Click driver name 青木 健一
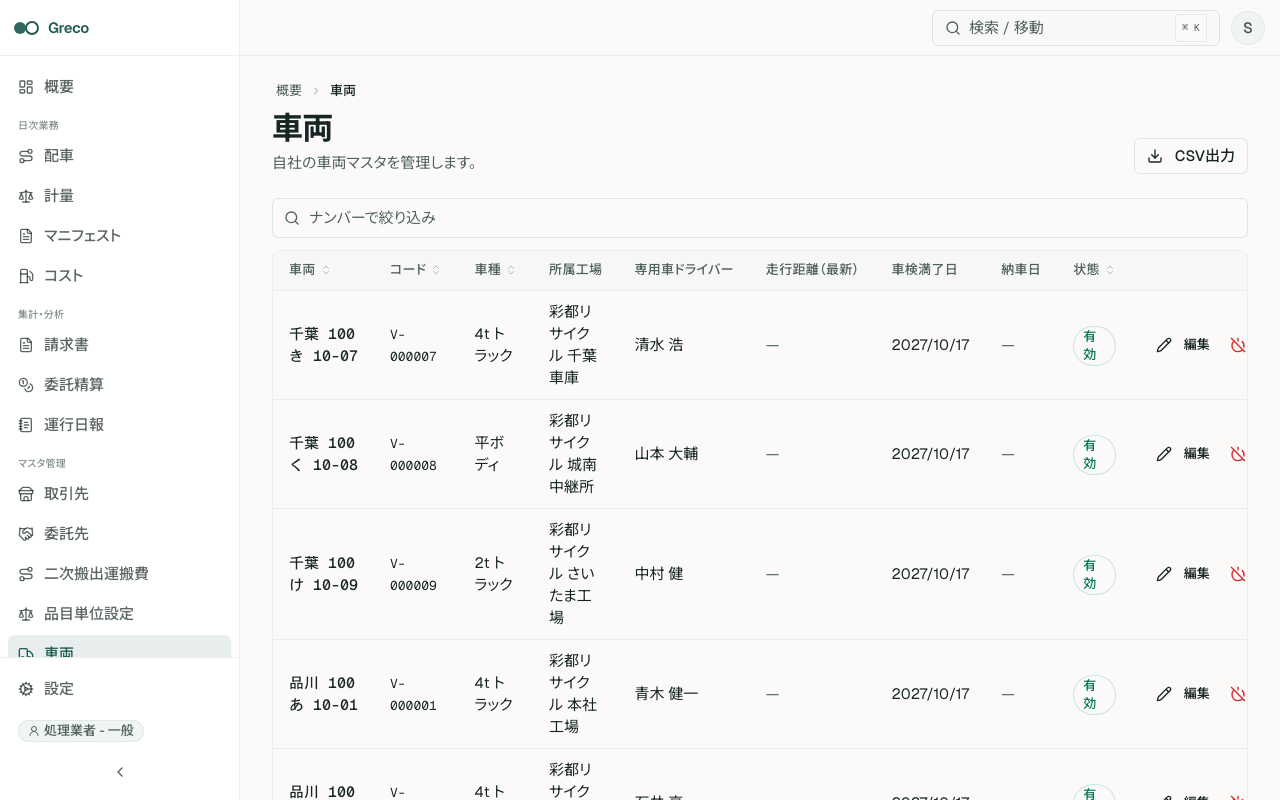The height and width of the screenshot is (800, 1280). point(666,694)
